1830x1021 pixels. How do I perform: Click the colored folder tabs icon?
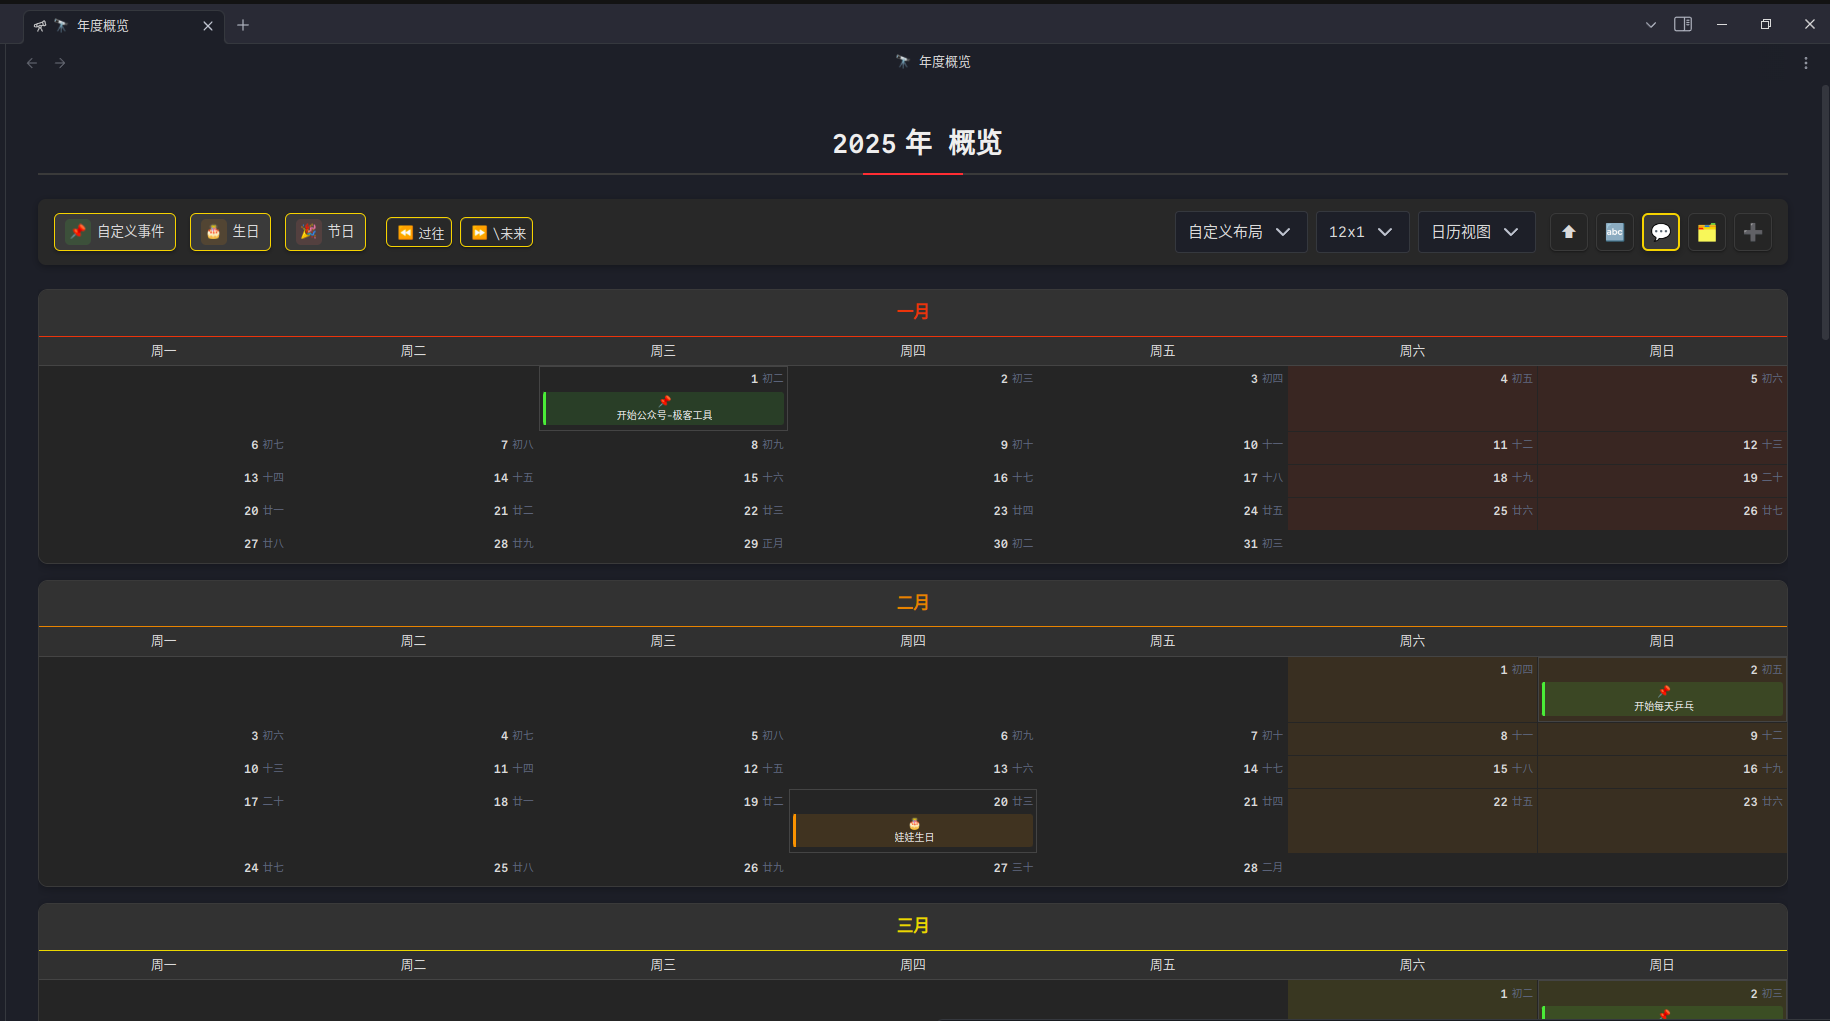1706,232
